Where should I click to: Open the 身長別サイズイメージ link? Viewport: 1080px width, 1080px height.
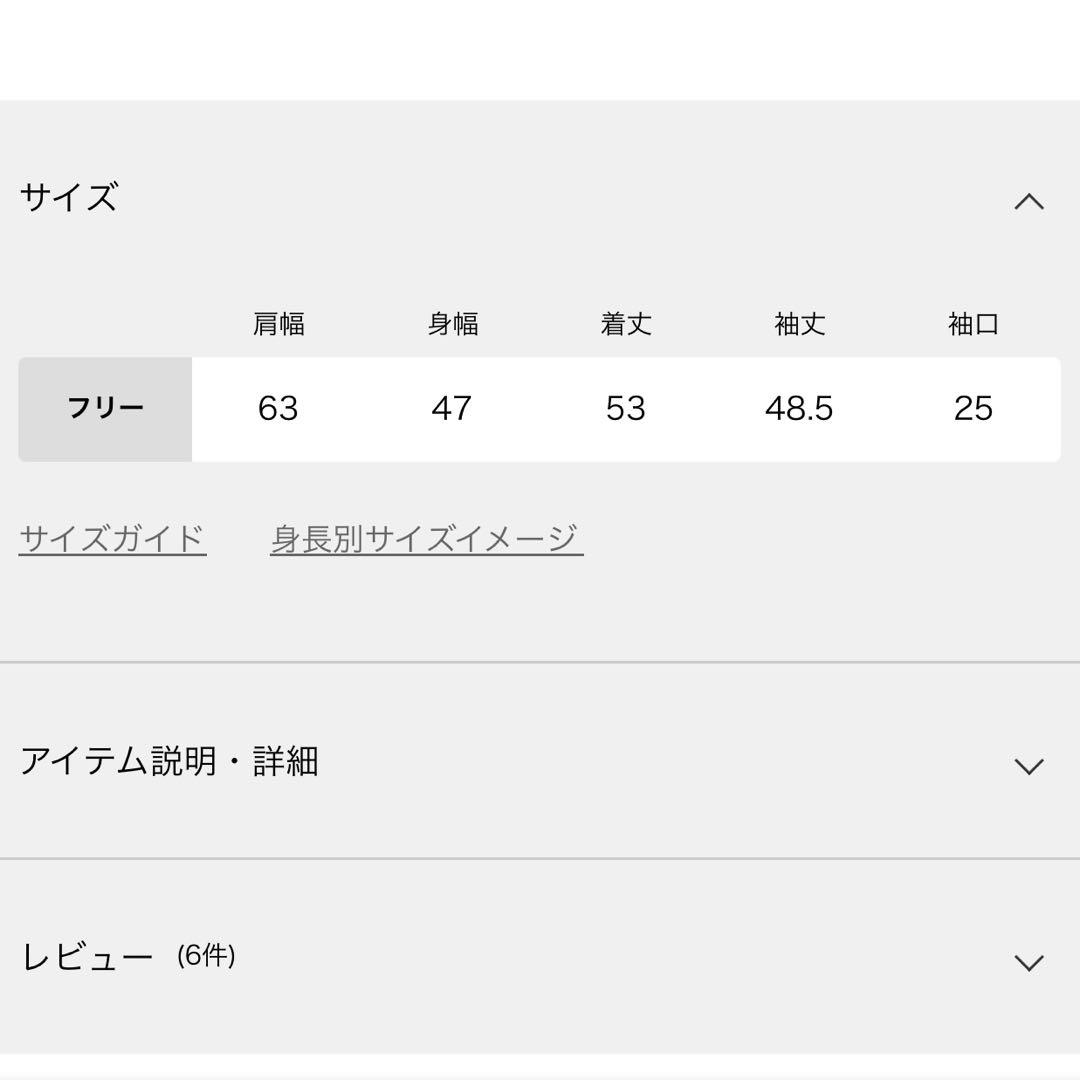click(x=424, y=536)
